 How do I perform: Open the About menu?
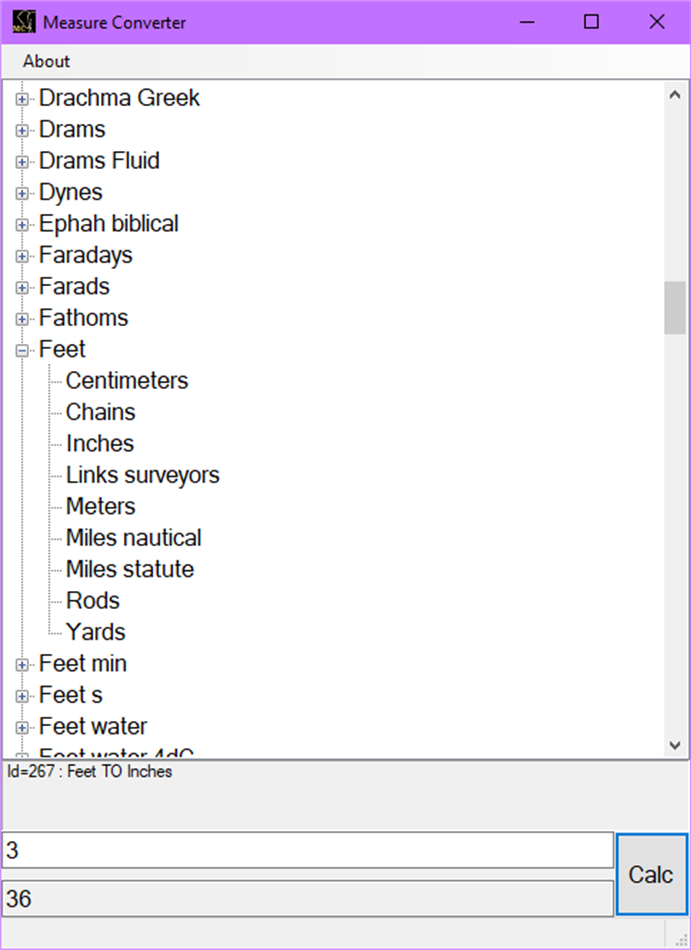tap(44, 61)
